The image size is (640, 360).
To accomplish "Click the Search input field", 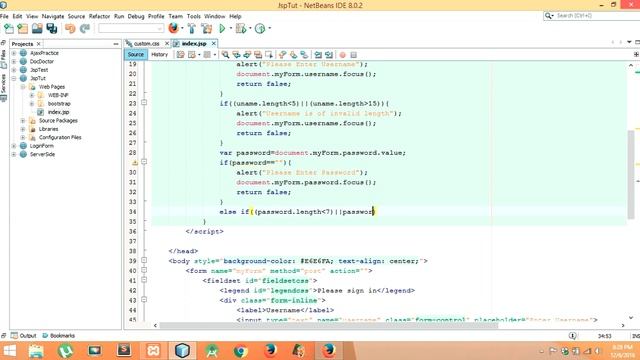I will coord(594,16).
